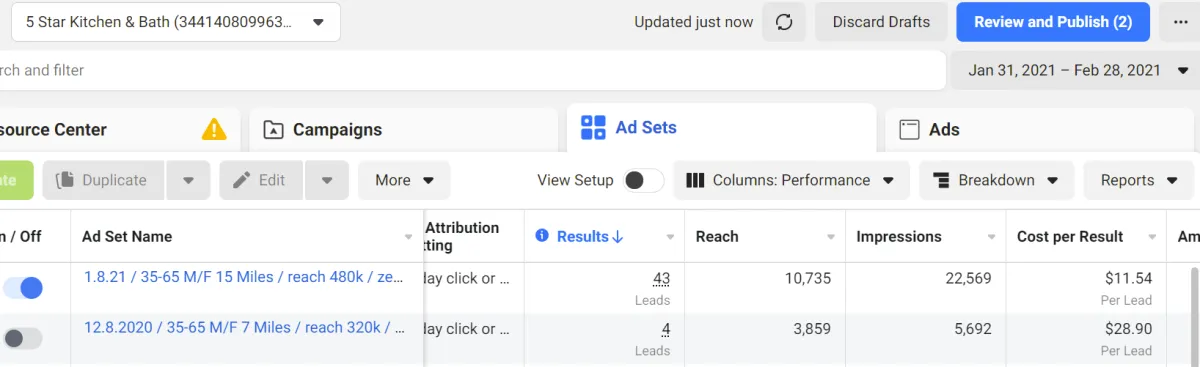Click the Campaigns folder icon

pos(273,130)
